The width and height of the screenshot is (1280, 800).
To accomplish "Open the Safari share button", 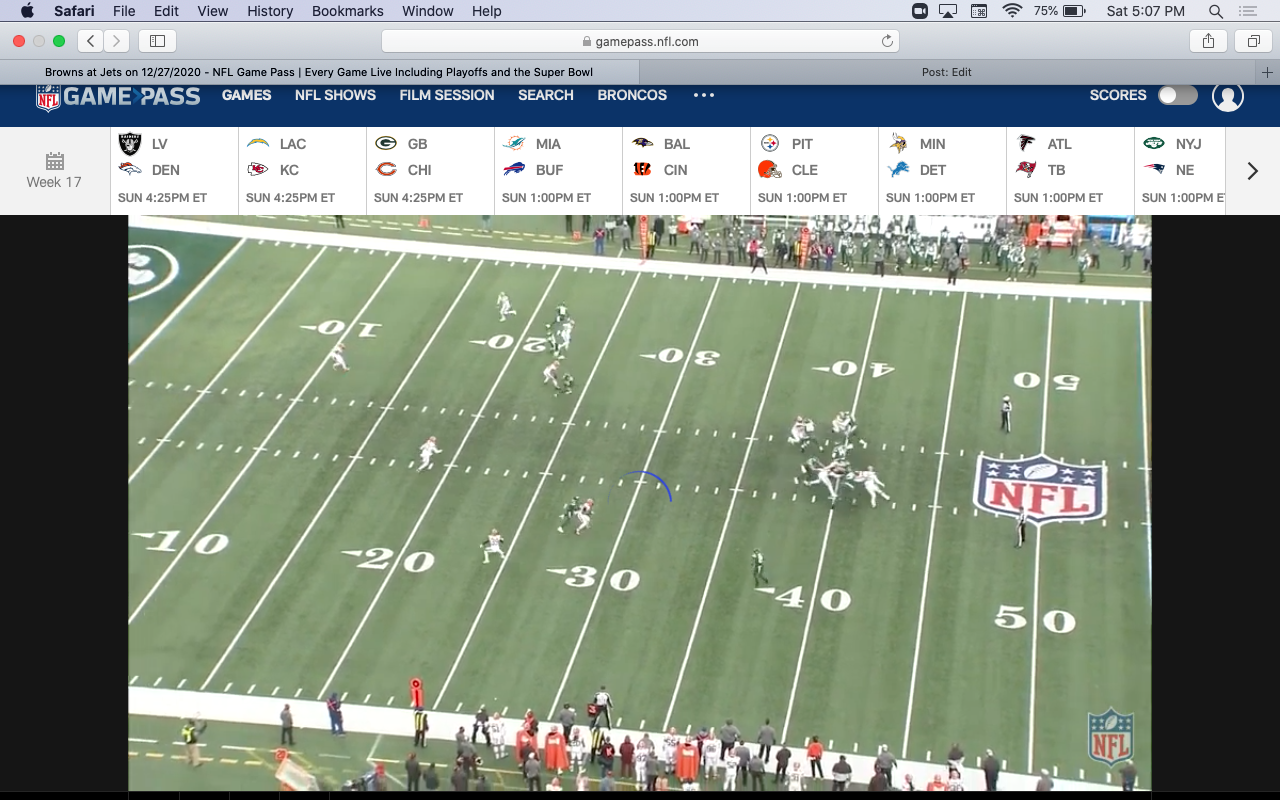I will [x=1208, y=41].
